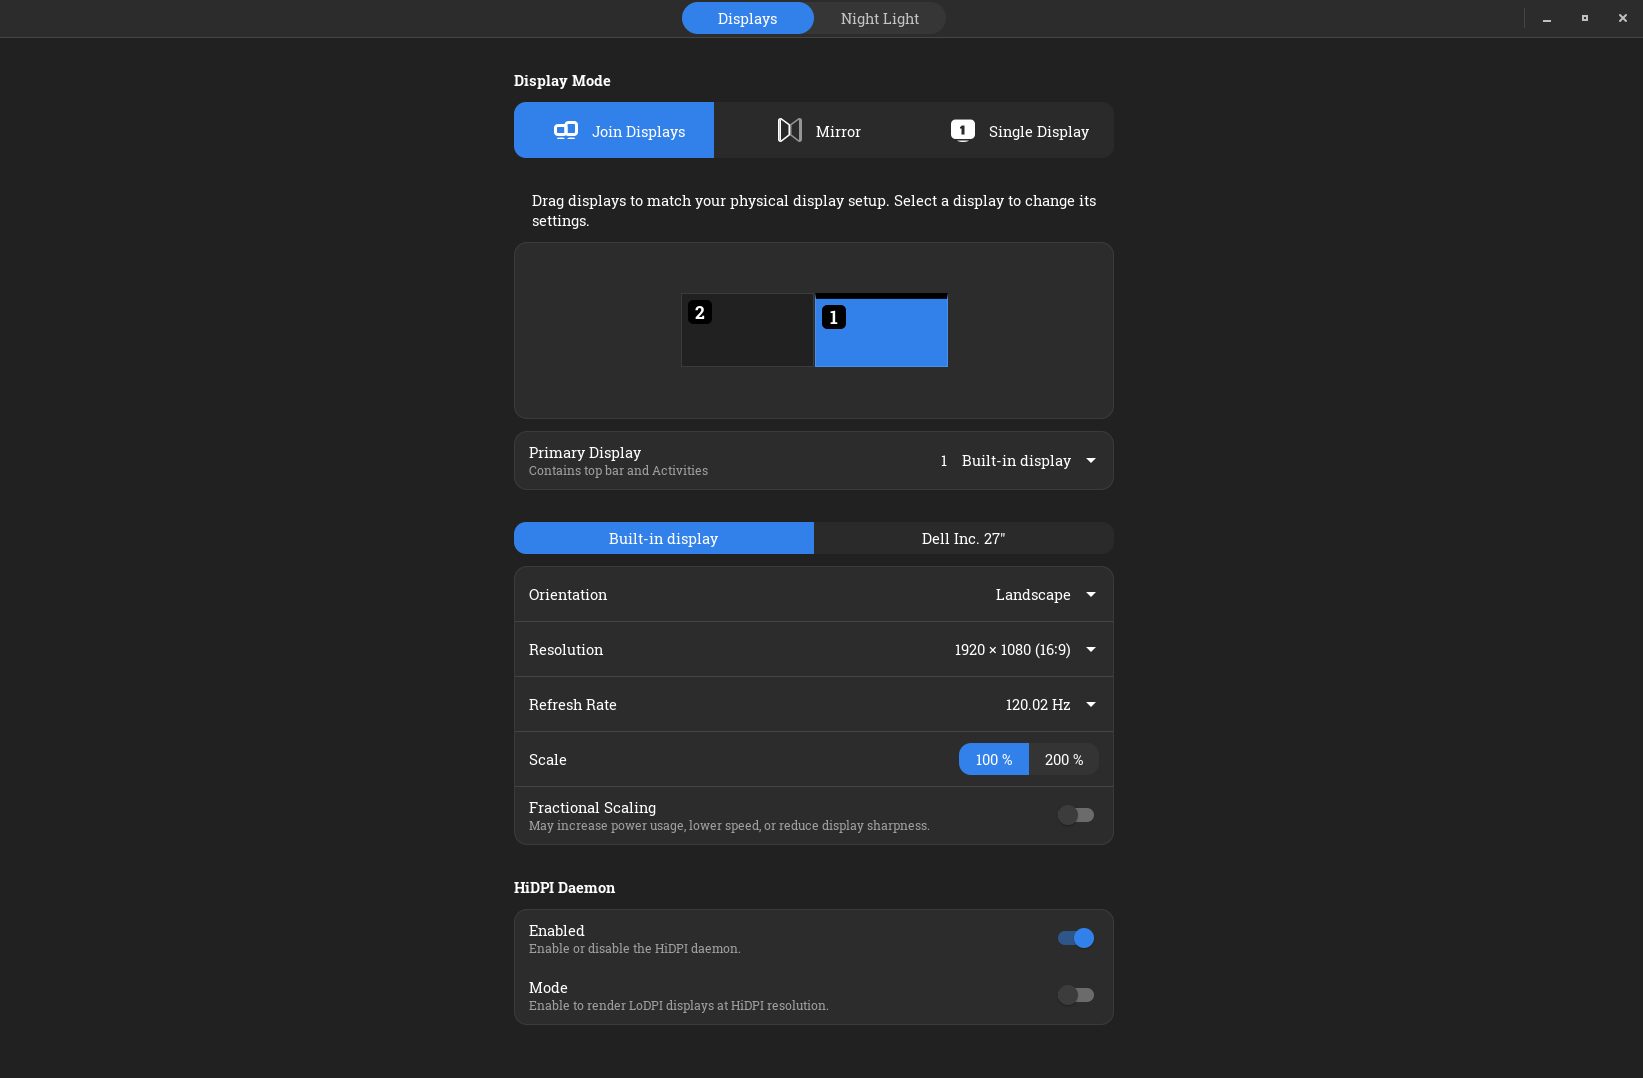Click the minimize window icon
1643x1078 pixels.
click(1547, 18)
